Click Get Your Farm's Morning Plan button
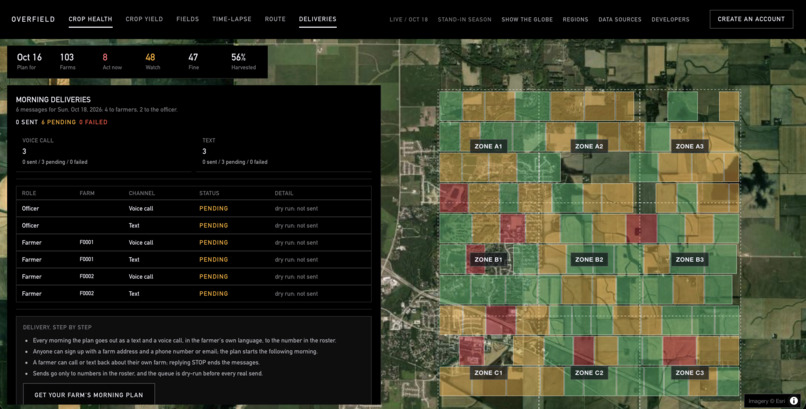Viewport: 806px width, 409px height. 89,395
